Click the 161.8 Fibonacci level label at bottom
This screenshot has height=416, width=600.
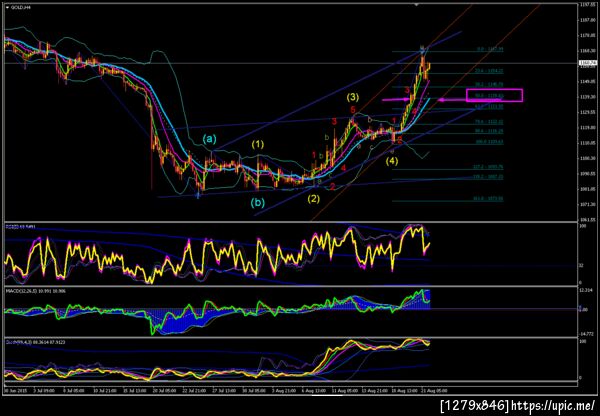point(489,199)
